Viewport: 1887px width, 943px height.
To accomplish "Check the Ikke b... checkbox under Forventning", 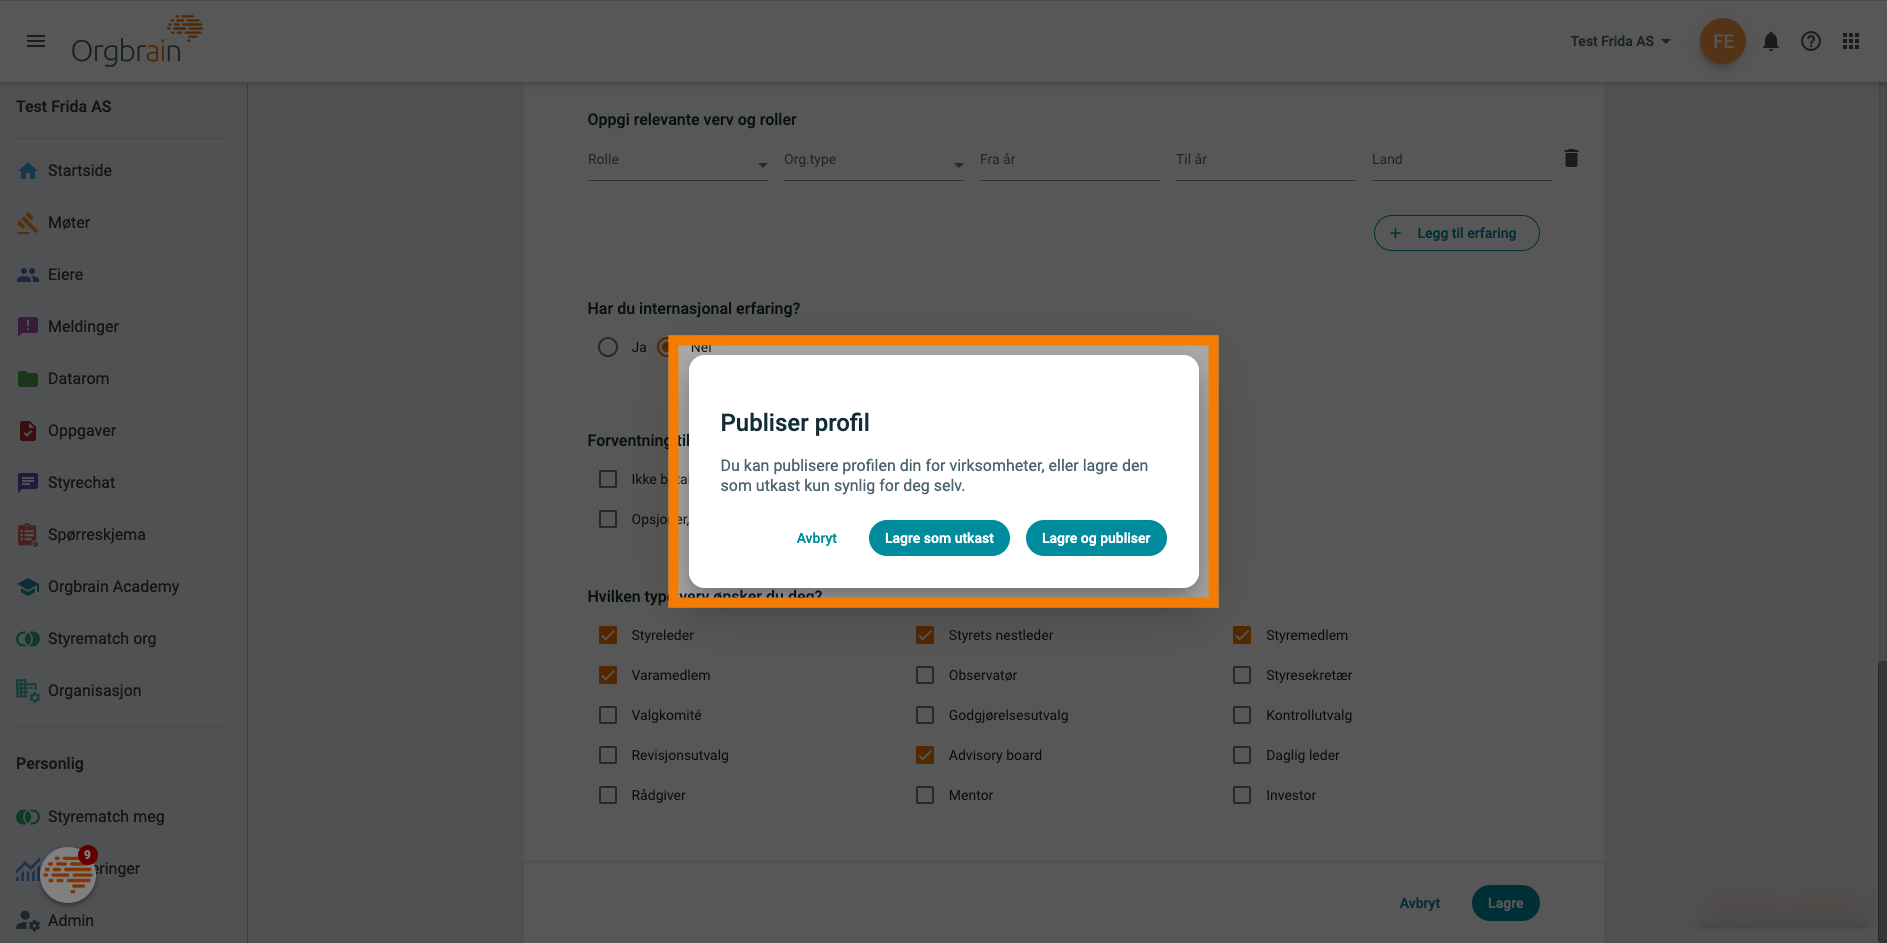I will tap(608, 479).
